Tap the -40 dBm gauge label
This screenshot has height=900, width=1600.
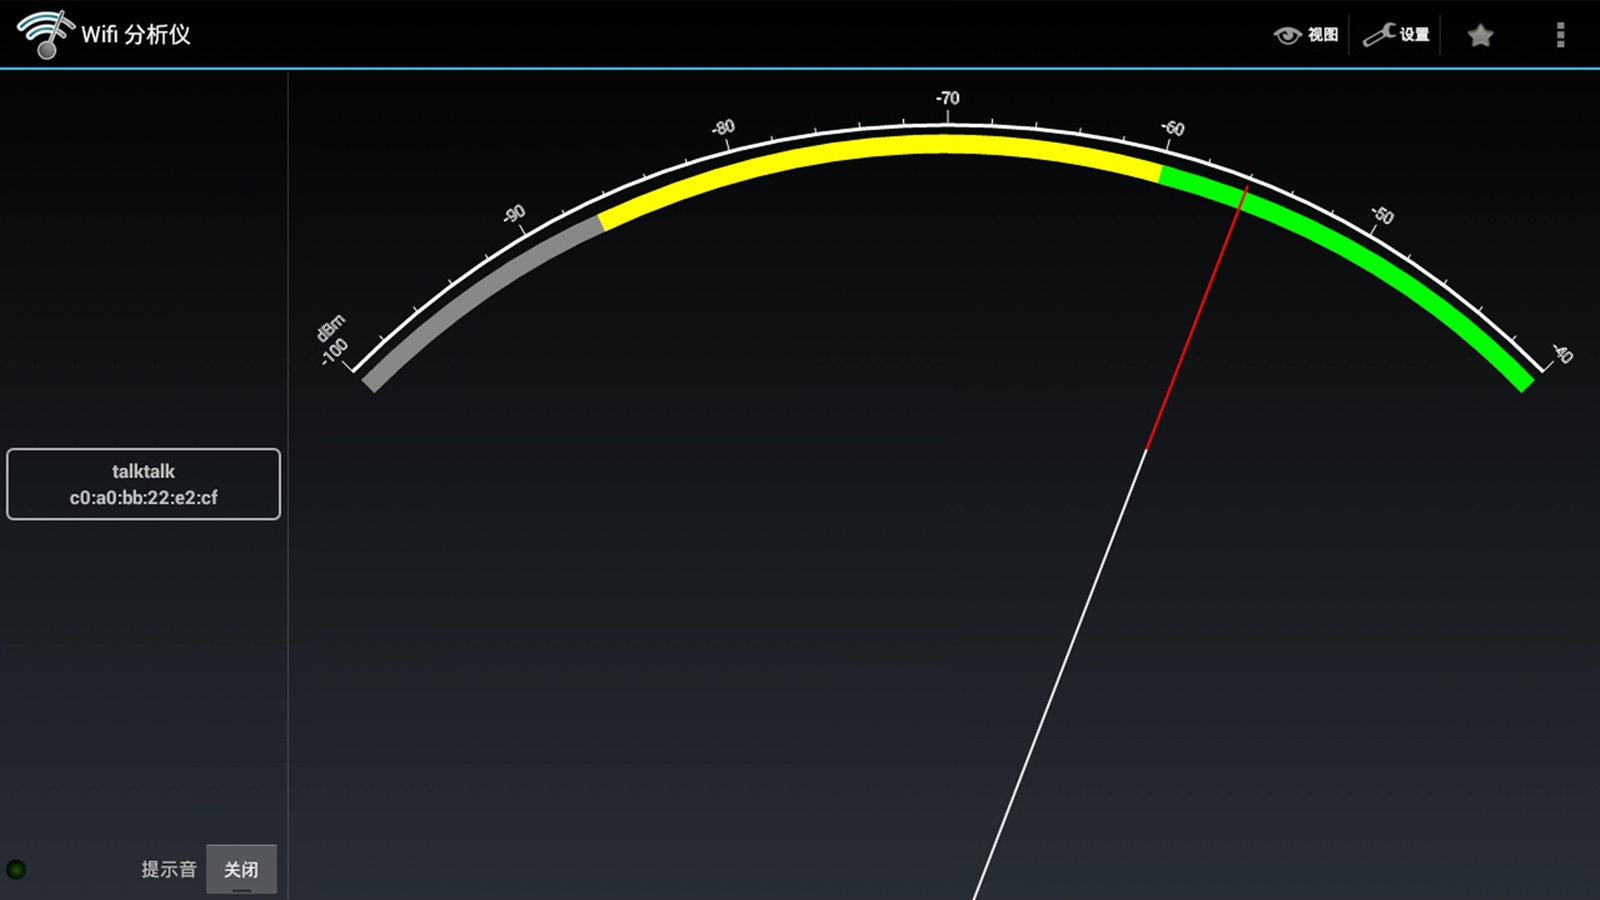click(x=1562, y=354)
